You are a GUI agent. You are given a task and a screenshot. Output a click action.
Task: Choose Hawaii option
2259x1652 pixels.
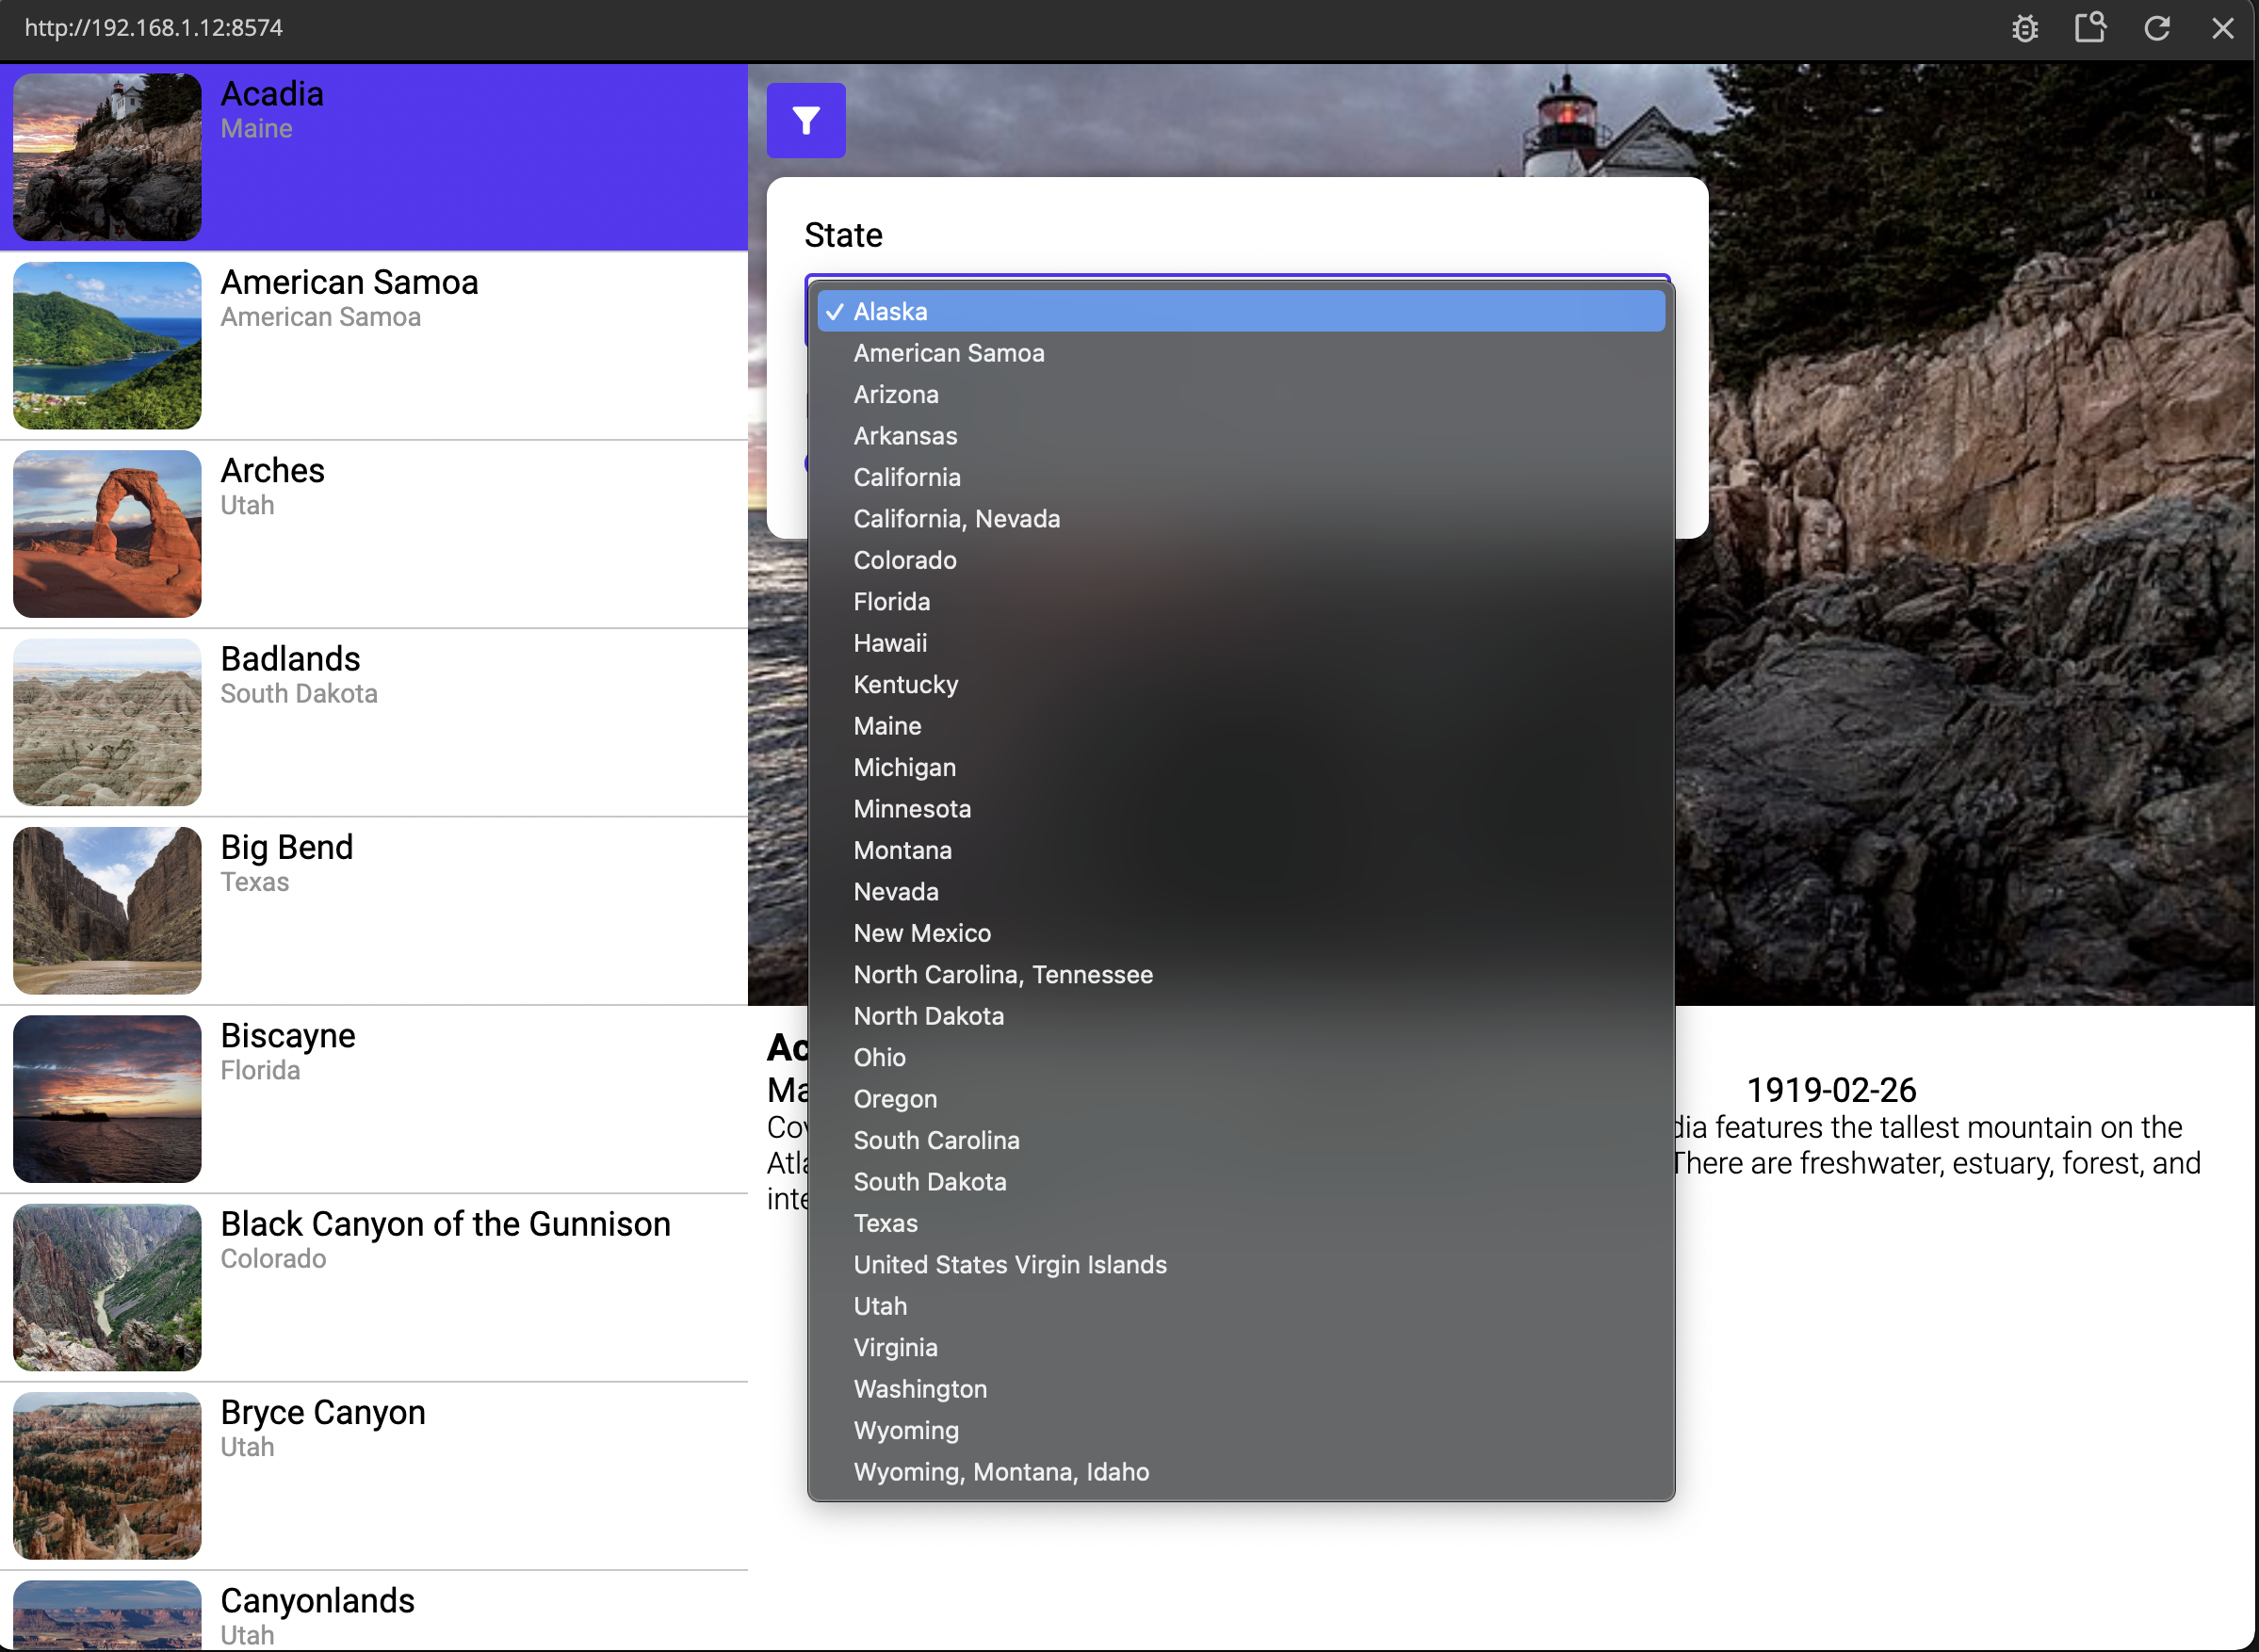[1241, 643]
